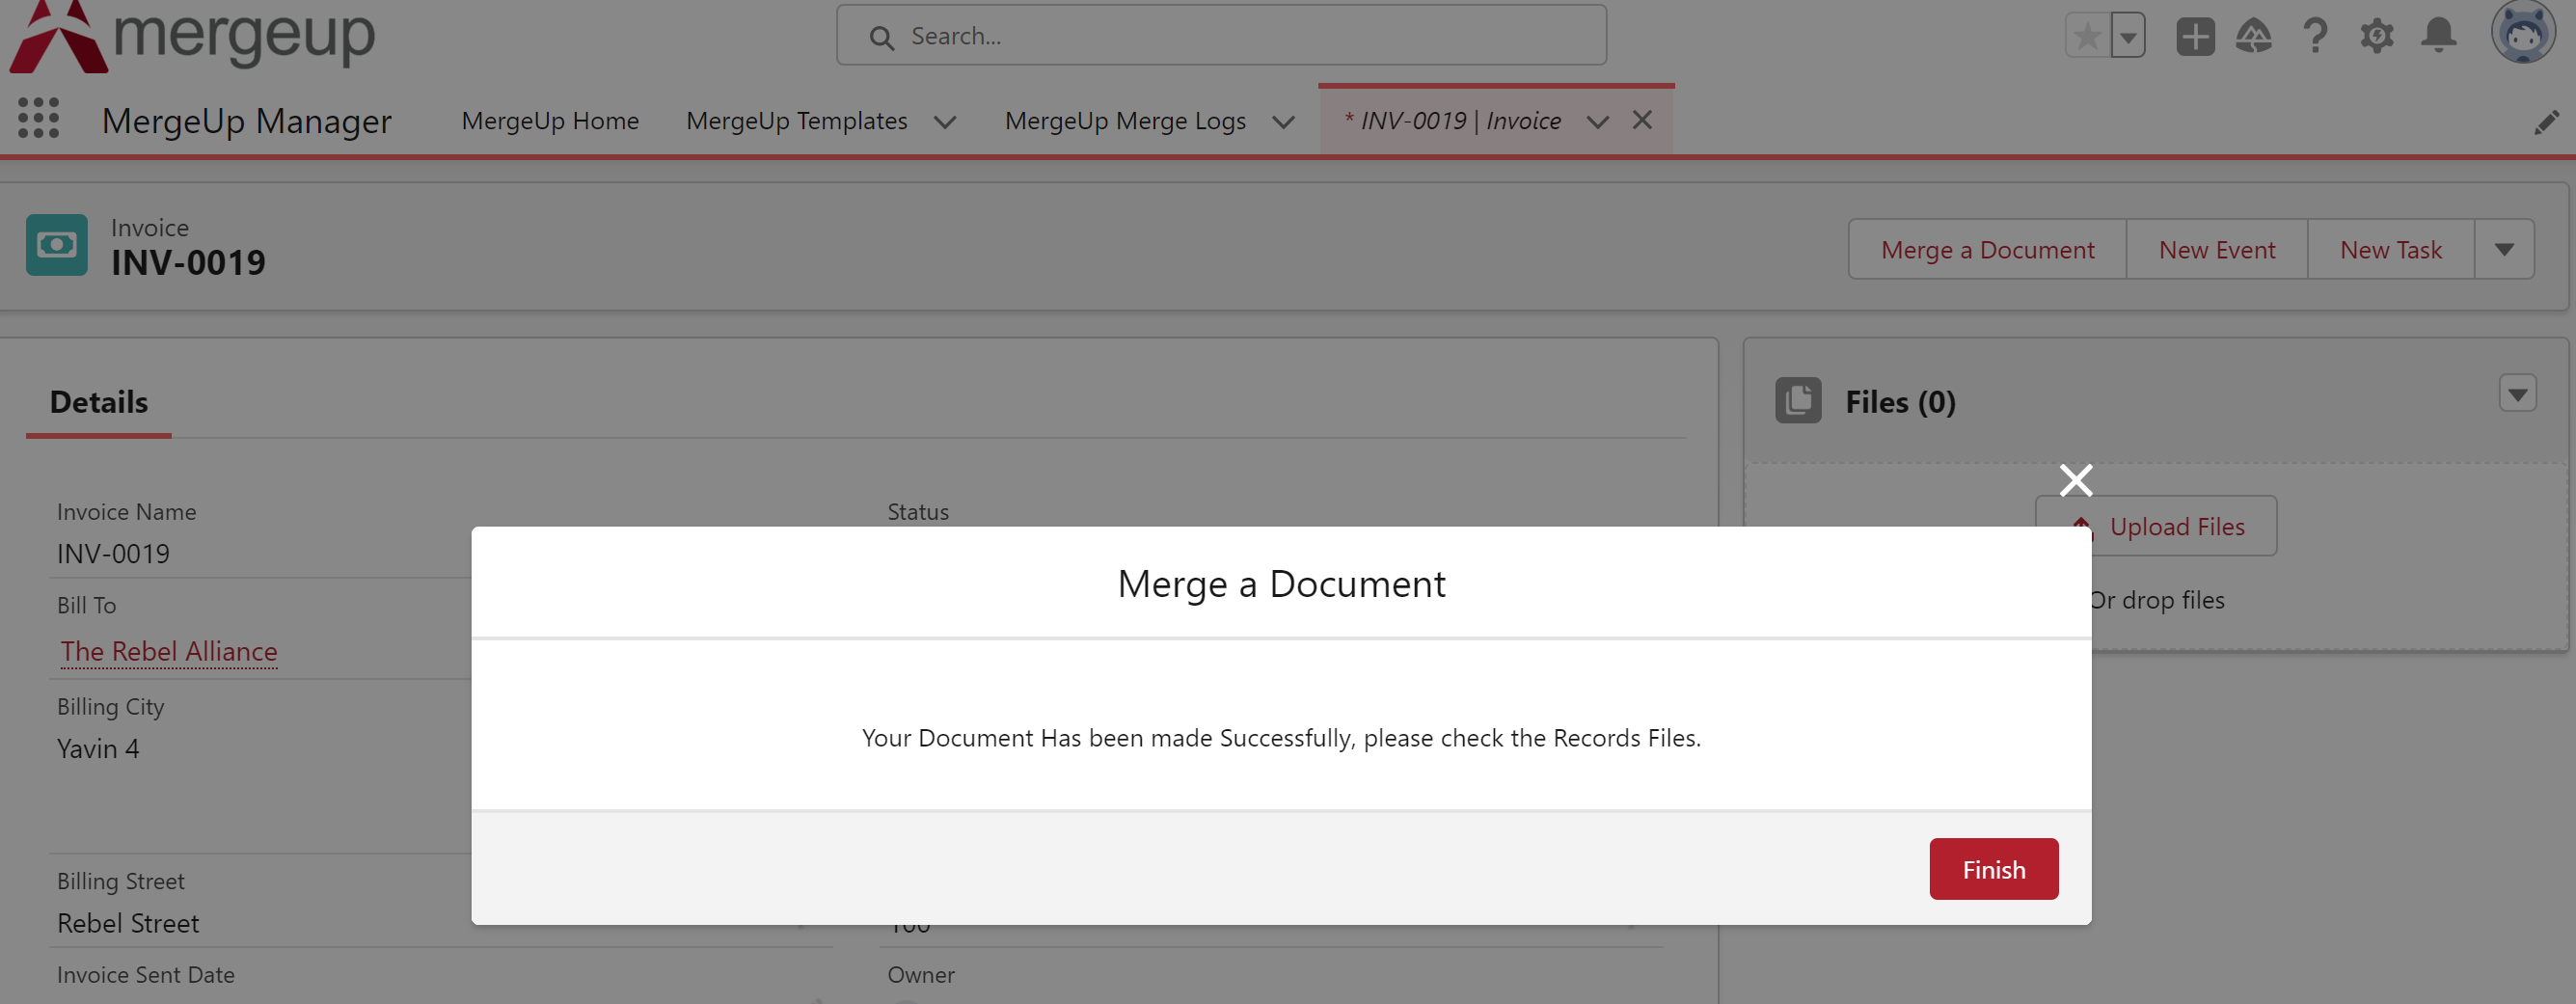Viewport: 2576px width, 1004px height.
Task: Click the Billing City field label
Action: click(x=110, y=707)
